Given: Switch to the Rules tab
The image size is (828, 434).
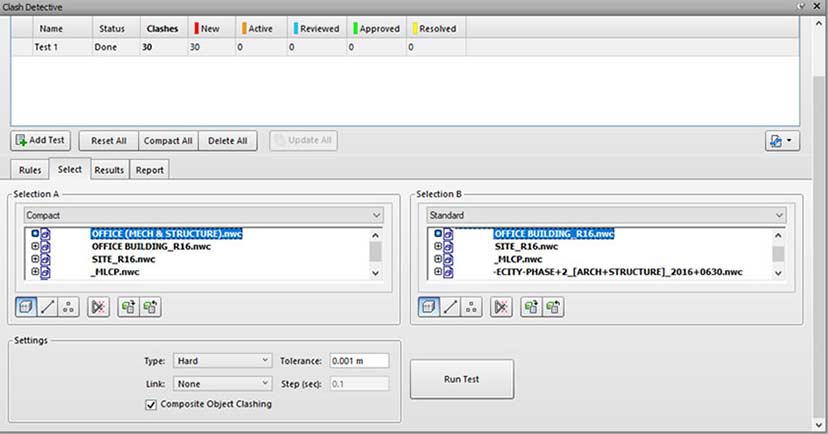Looking at the screenshot, I should [30, 170].
